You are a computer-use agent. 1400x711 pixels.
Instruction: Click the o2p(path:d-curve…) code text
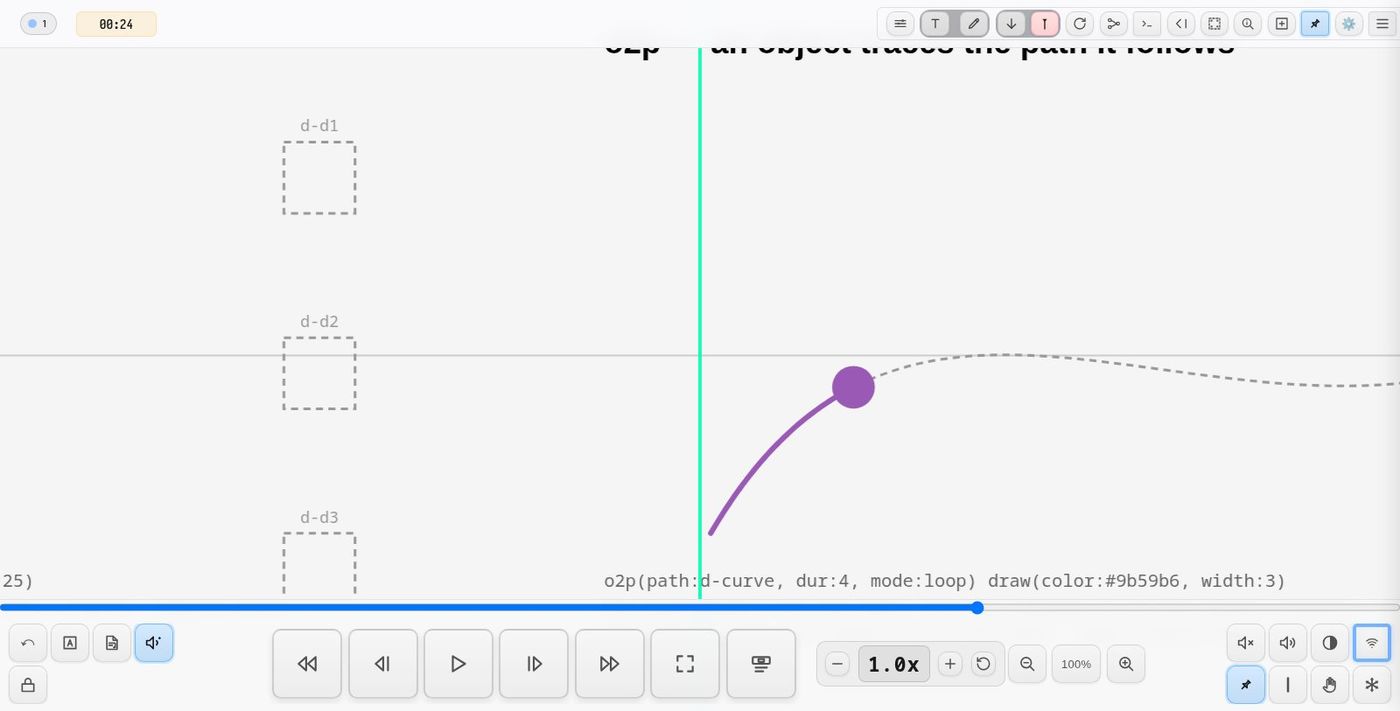945,581
